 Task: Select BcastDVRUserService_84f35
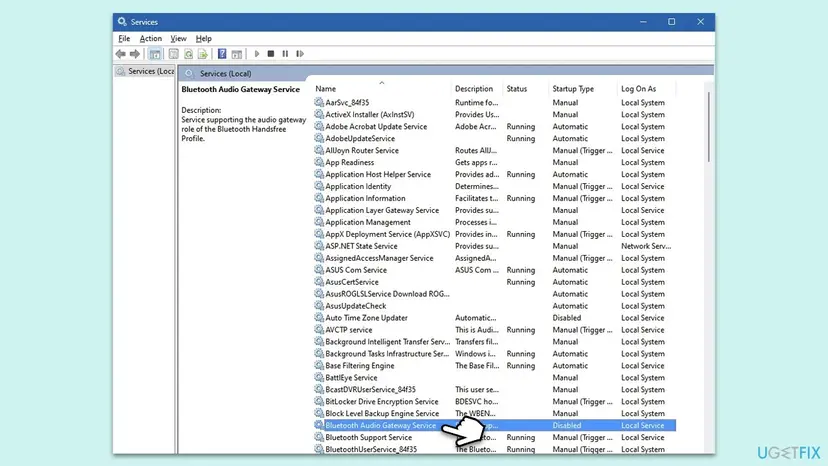pos(494,390)
